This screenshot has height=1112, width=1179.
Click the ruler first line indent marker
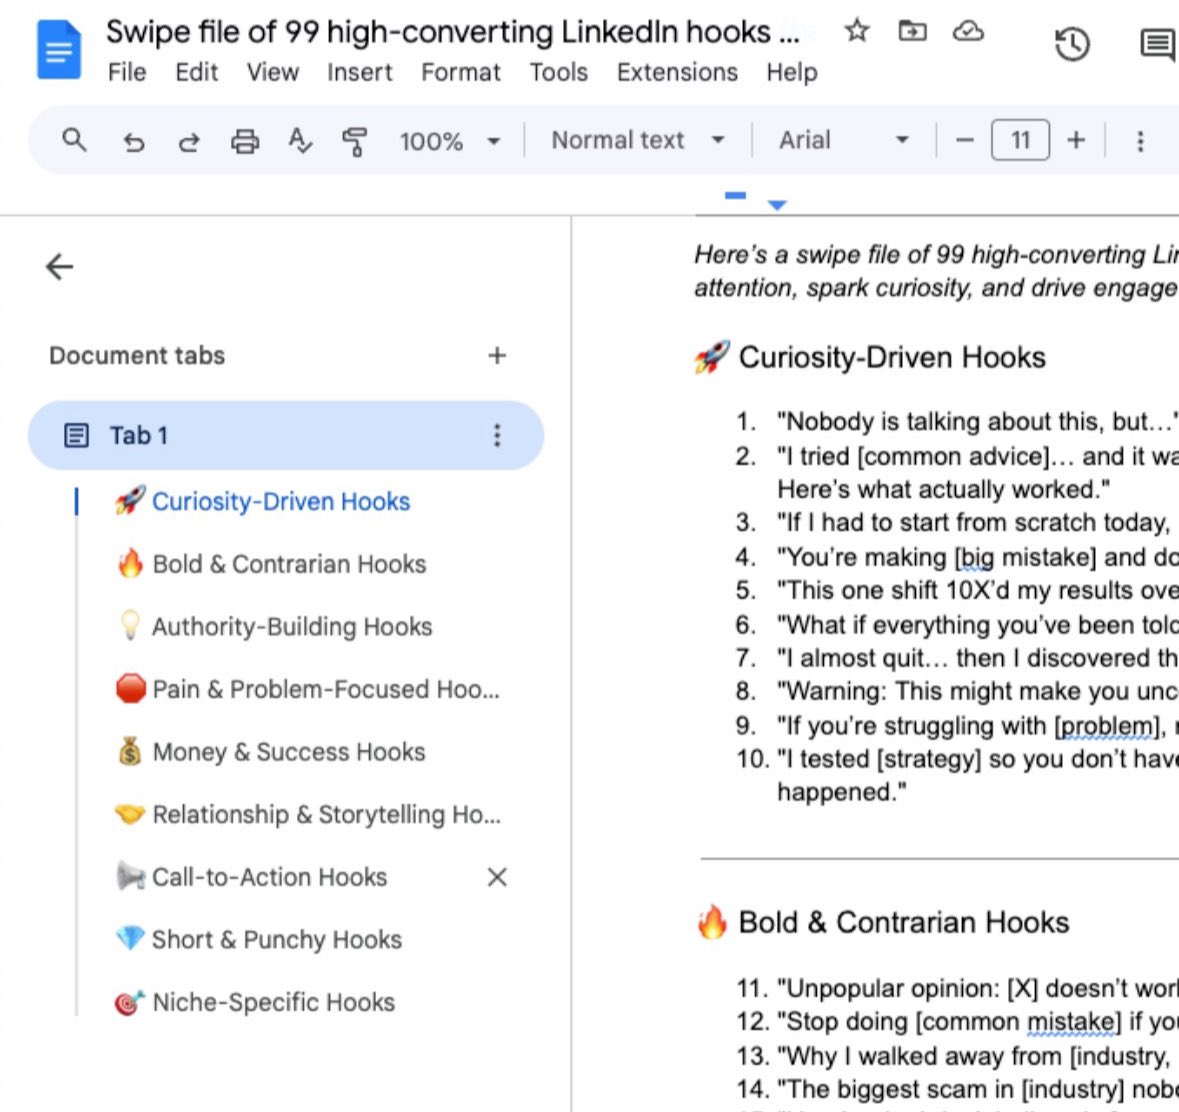click(x=735, y=195)
